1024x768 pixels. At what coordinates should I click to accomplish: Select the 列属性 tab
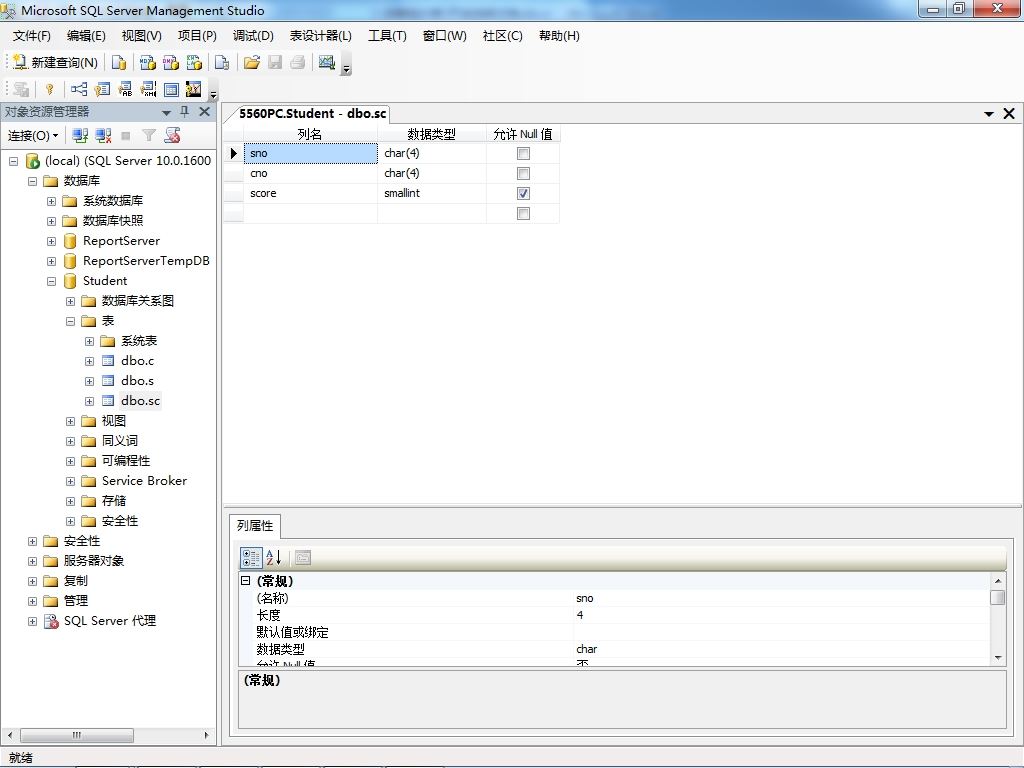[255, 526]
